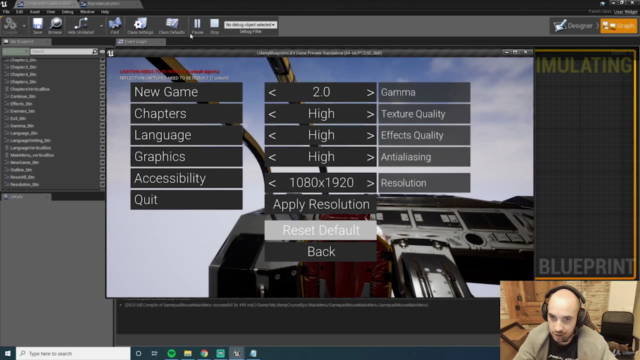Toggle the checkbox beside LanguageVerticalBox
Viewport: 640px width, 360px height.
point(102,148)
